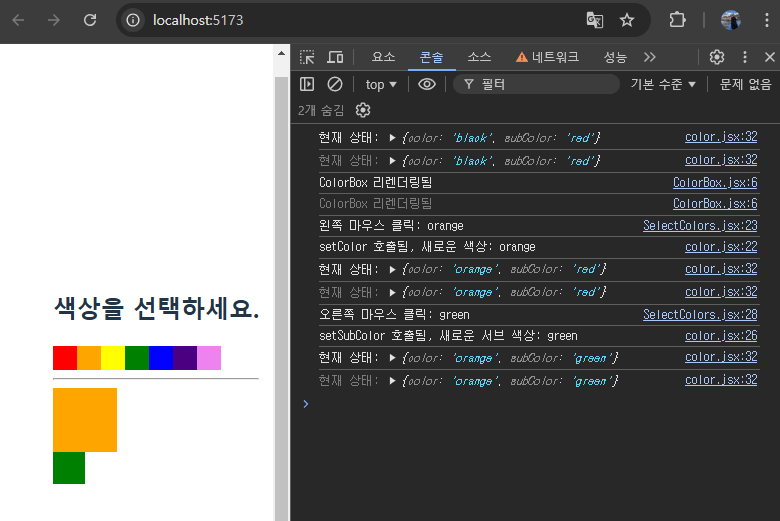Expand the first orange/red state object
This screenshot has width=780, height=521.
coord(392,270)
